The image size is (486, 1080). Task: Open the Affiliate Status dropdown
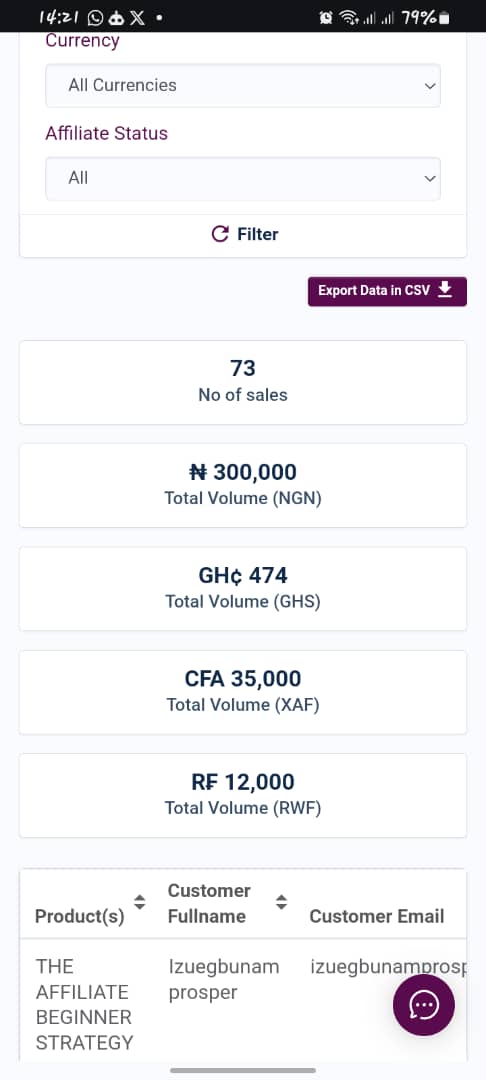tap(243, 178)
